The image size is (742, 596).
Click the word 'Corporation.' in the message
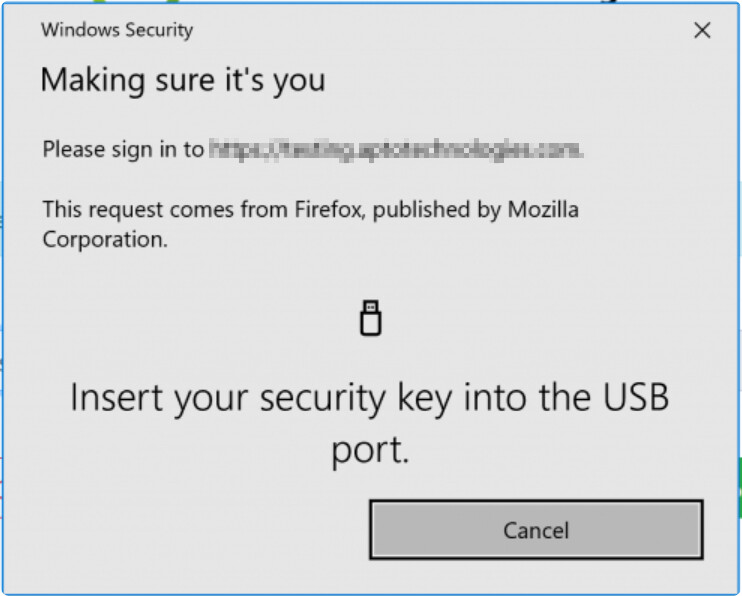pos(105,240)
